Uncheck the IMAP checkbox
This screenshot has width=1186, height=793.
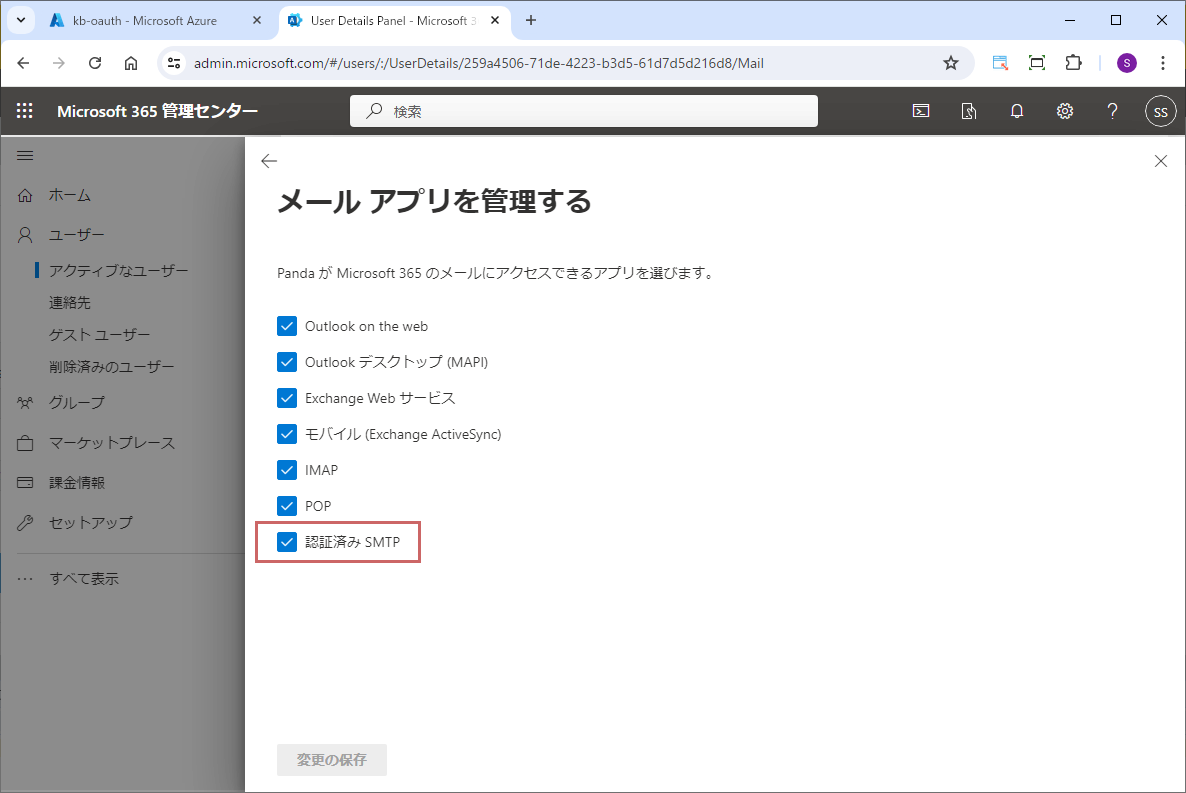(287, 470)
